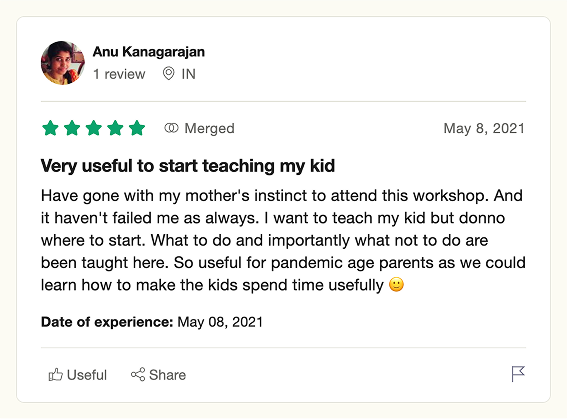
Task: Click the review body paragraph text
Action: coord(283,240)
